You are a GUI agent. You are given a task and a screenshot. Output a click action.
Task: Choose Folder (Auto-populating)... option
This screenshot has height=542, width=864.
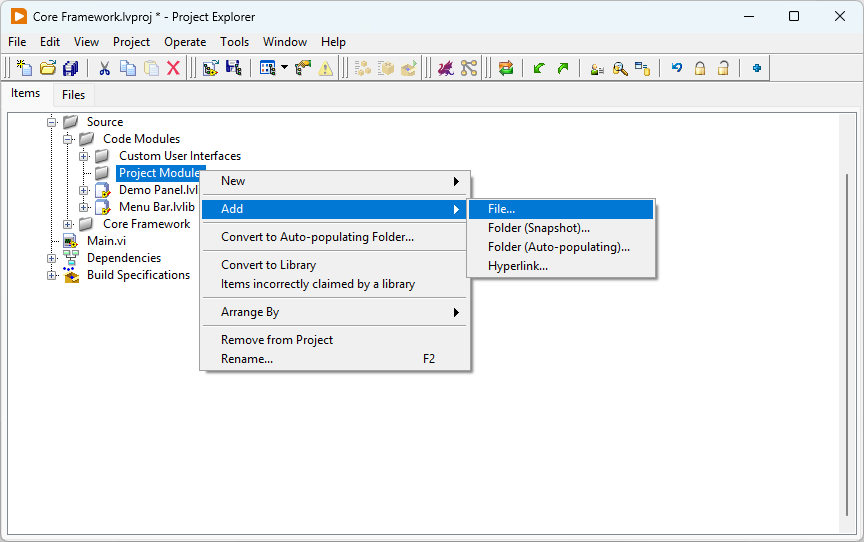tap(560, 247)
